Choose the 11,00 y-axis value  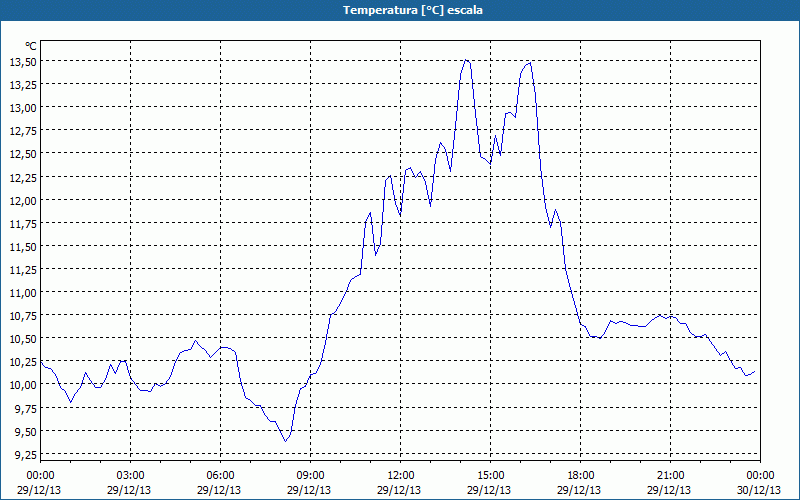pyautogui.click(x=23, y=292)
